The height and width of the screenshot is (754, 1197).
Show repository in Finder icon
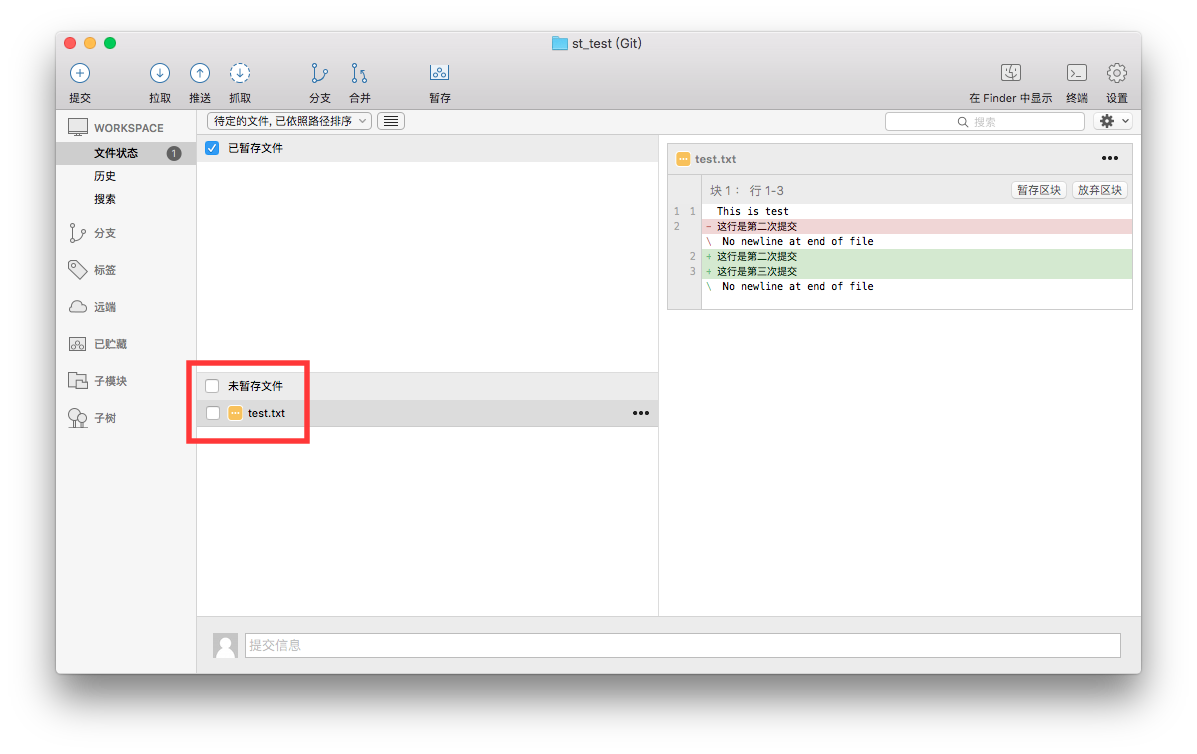click(x=1011, y=73)
